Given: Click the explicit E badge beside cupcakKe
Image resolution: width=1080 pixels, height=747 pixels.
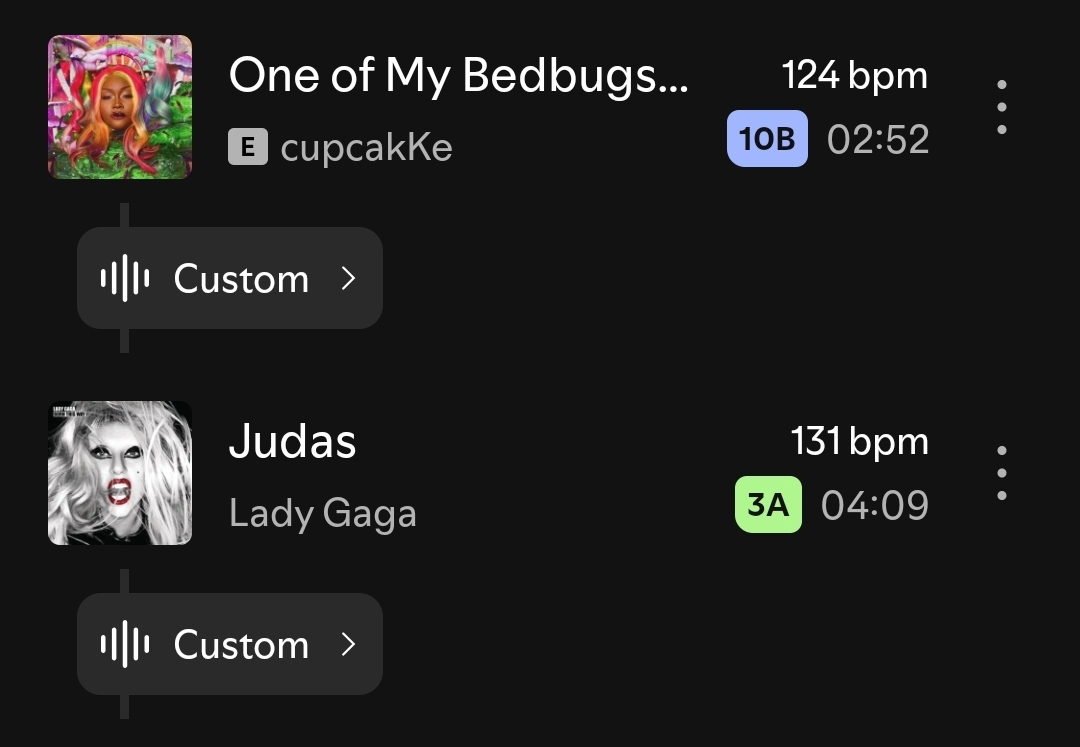Looking at the screenshot, I should pyautogui.click(x=247, y=148).
